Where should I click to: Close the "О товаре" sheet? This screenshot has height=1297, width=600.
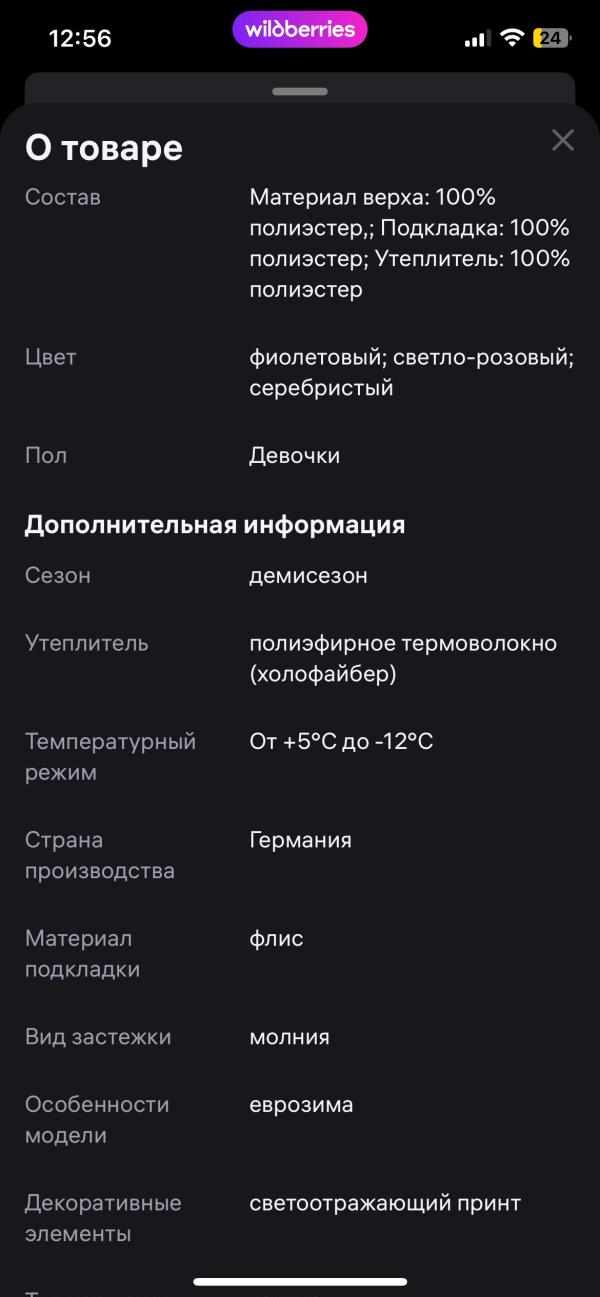563,141
